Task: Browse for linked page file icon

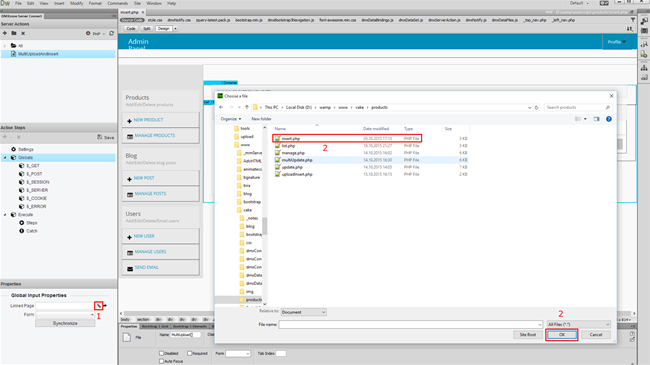Action: pos(99,306)
